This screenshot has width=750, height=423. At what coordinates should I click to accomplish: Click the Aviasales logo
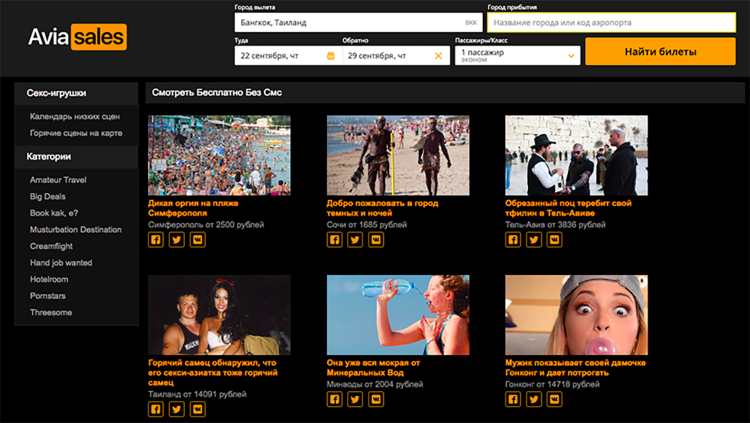pos(77,37)
